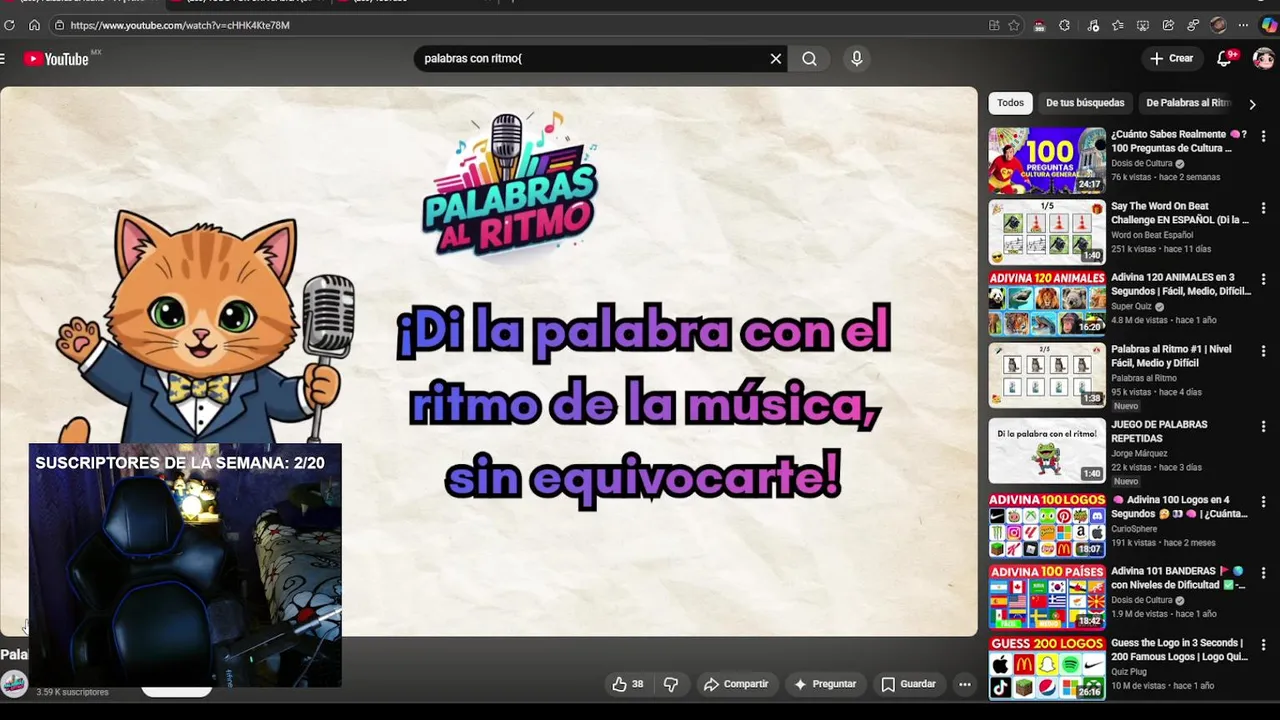Open the 'Palabras al Ritmo #1' thumbnail
1280x720 pixels.
pos(1047,376)
